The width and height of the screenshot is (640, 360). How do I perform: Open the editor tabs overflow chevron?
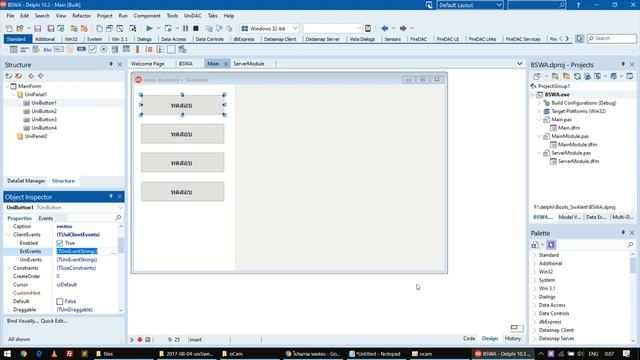519,64
